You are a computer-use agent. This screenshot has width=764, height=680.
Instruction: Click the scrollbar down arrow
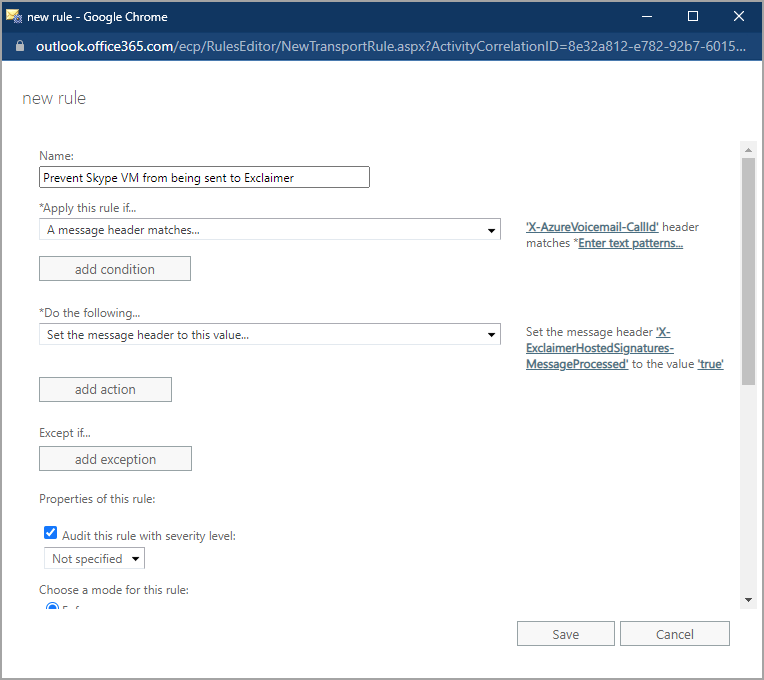747,598
